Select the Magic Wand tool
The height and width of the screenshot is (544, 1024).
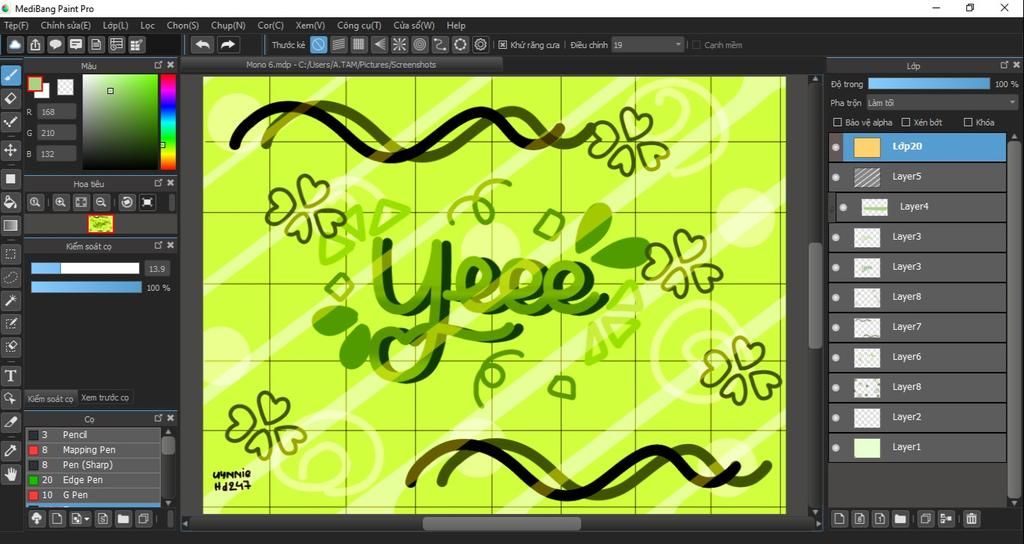tap(10, 300)
